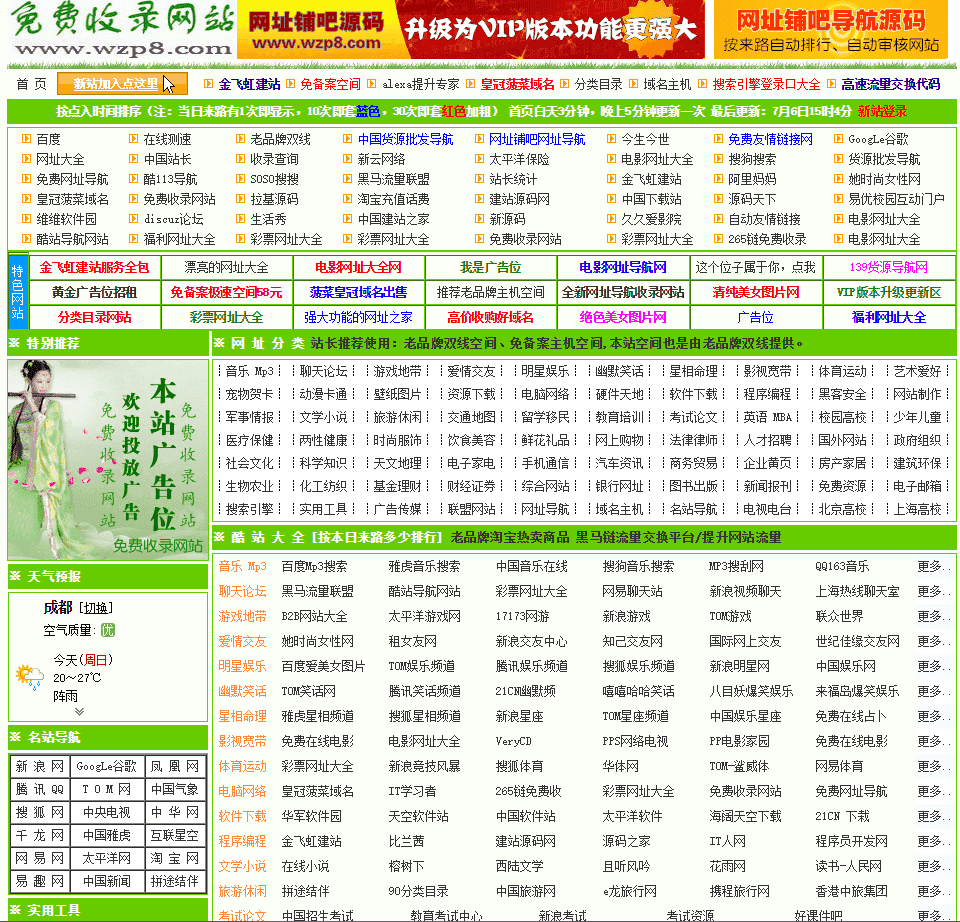Click the red 电影网址大全网 cell
This screenshot has height=922, width=960.
(x=361, y=268)
